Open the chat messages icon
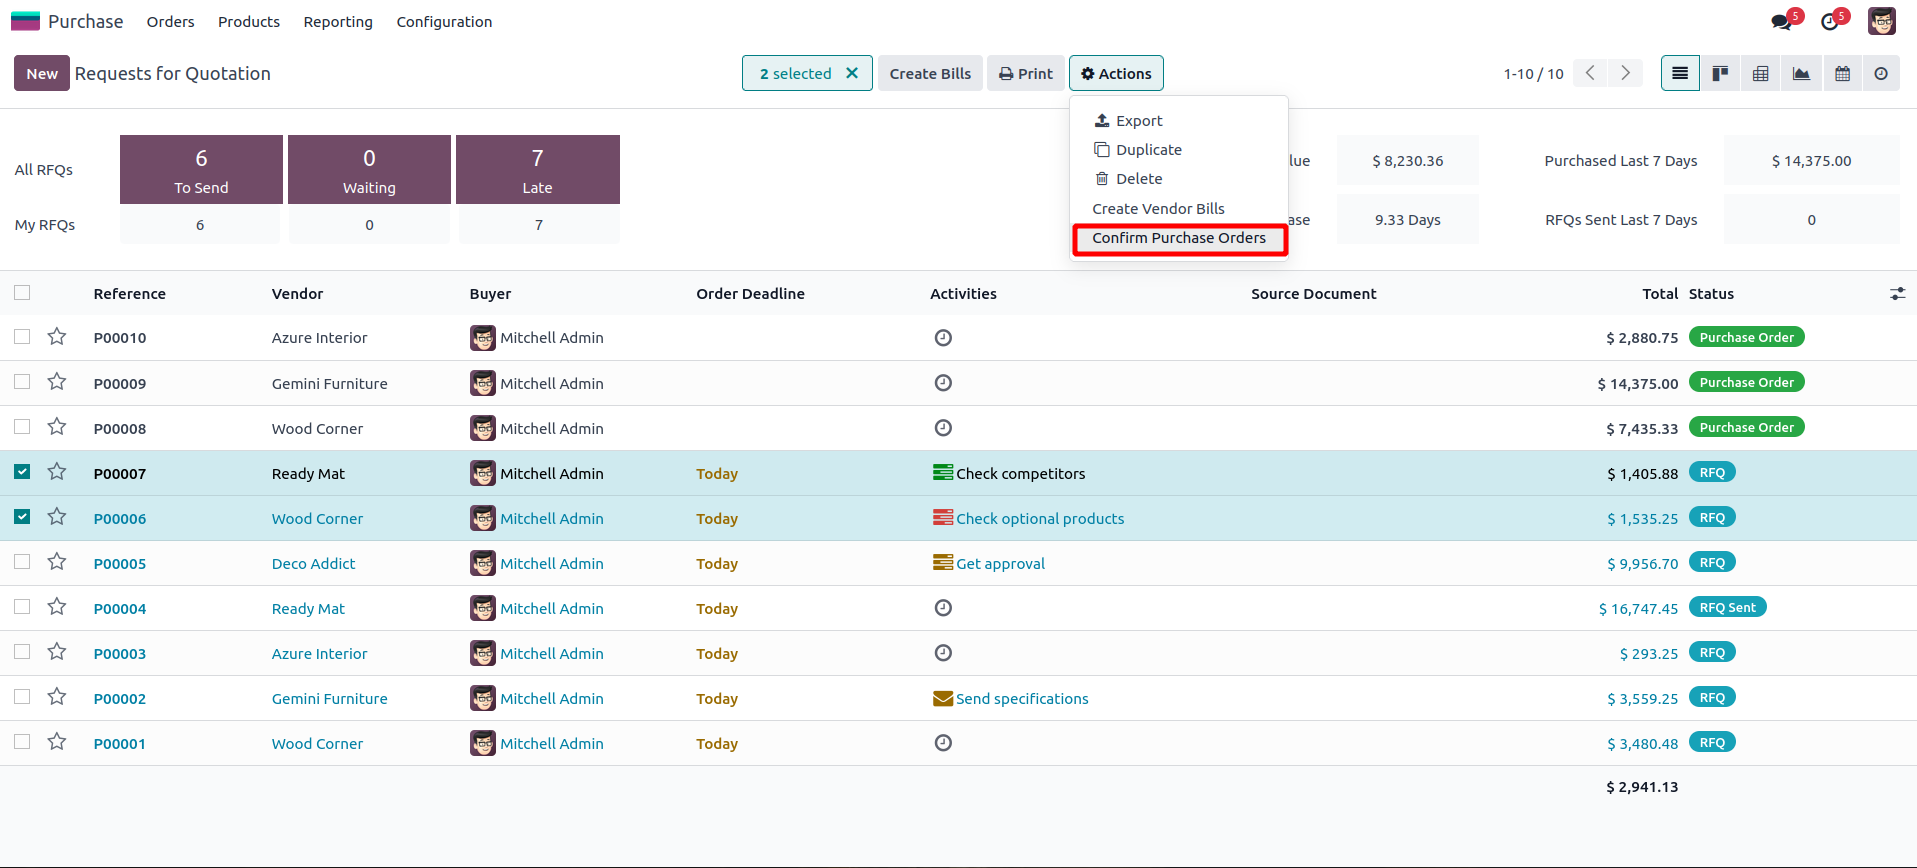 point(1781,22)
